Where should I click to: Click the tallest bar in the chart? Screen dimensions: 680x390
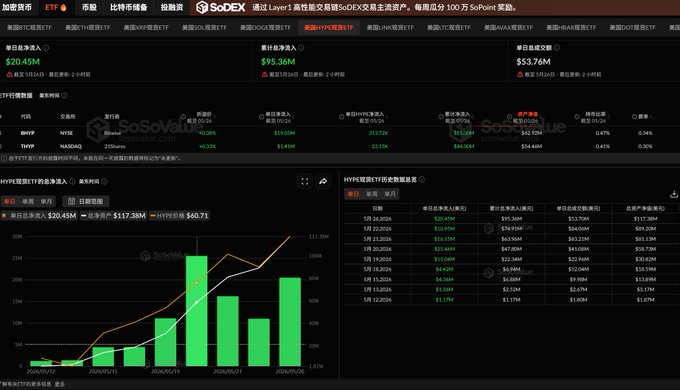tap(196, 311)
